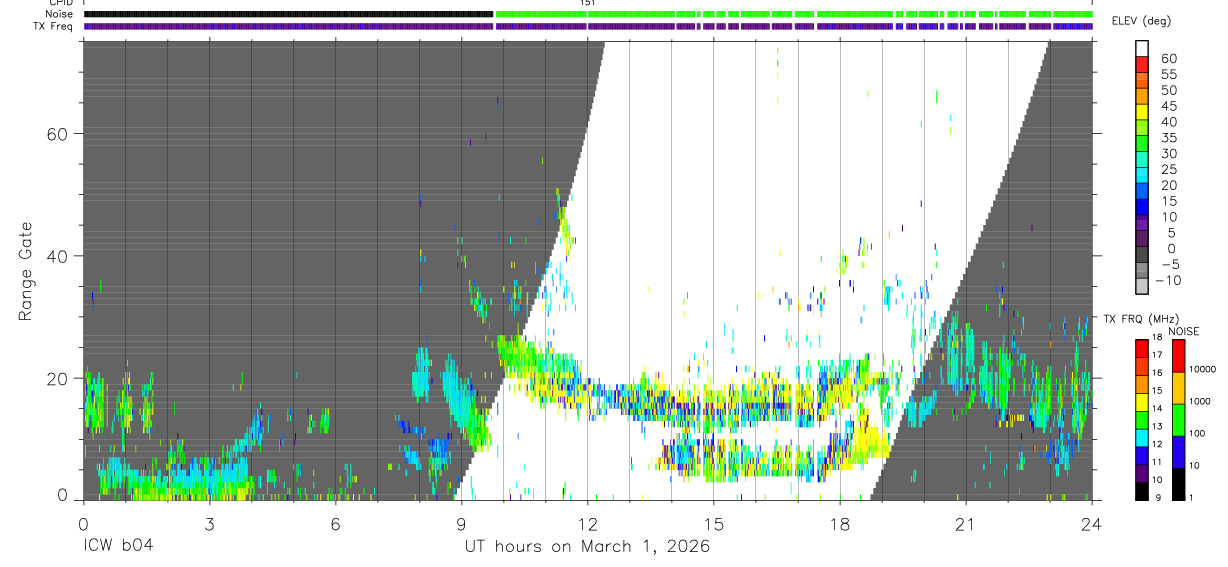Select the red segment of TX FRQ color bar
Image resolution: width=1228 pixels, height=567 pixels.
click(1141, 348)
